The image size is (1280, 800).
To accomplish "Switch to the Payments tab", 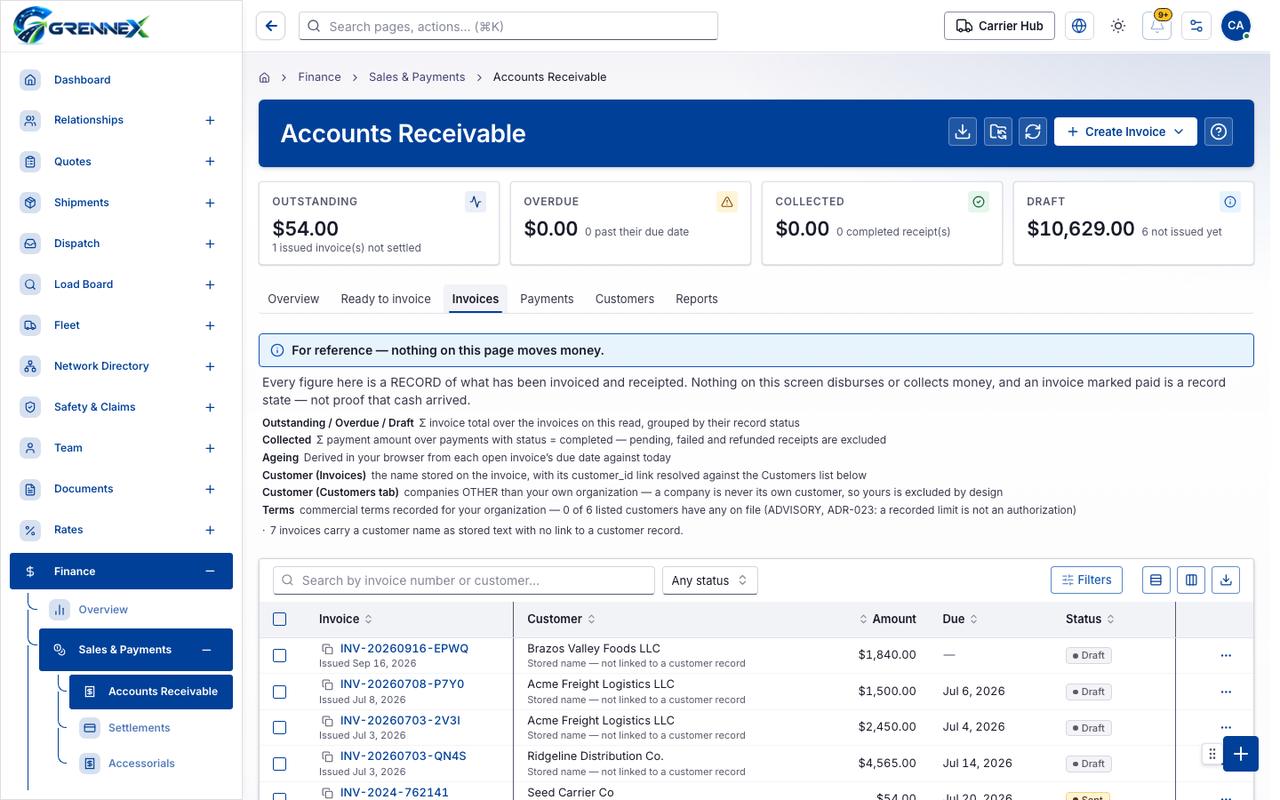I will [547, 299].
